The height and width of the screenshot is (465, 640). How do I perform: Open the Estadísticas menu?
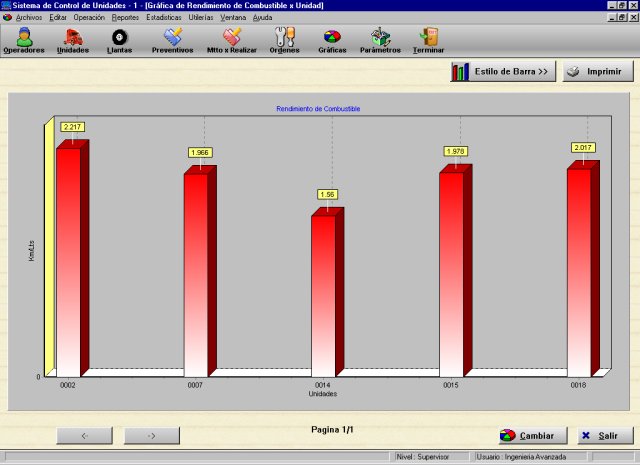click(164, 18)
